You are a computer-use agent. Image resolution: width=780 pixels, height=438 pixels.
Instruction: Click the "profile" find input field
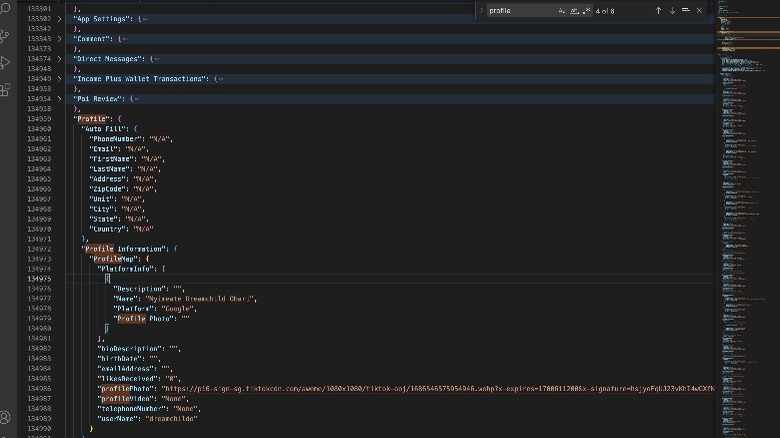tap(520, 10)
